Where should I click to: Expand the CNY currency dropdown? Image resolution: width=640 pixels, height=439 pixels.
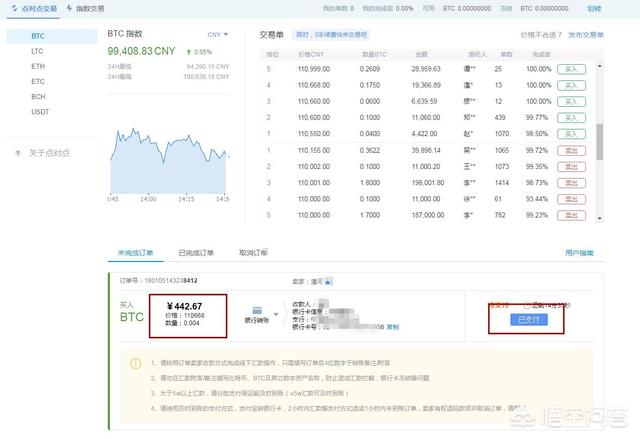(218, 34)
